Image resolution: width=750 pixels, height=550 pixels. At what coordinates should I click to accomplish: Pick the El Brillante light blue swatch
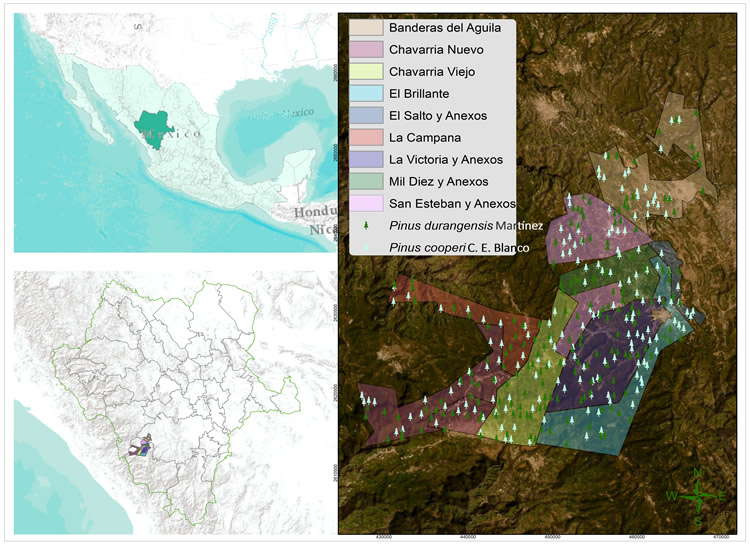[x=365, y=94]
